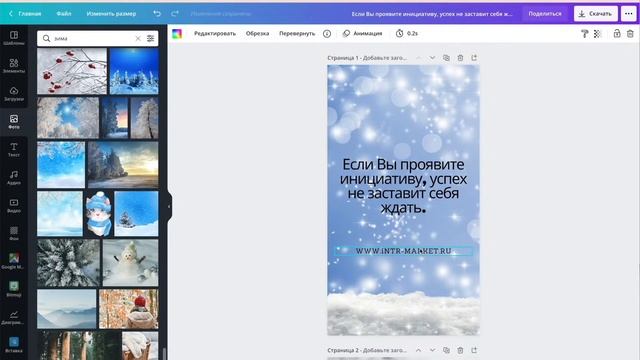
Task: Select the WWW.INTR-MARKET.RU text on canvas
Action: pyautogui.click(x=403, y=251)
